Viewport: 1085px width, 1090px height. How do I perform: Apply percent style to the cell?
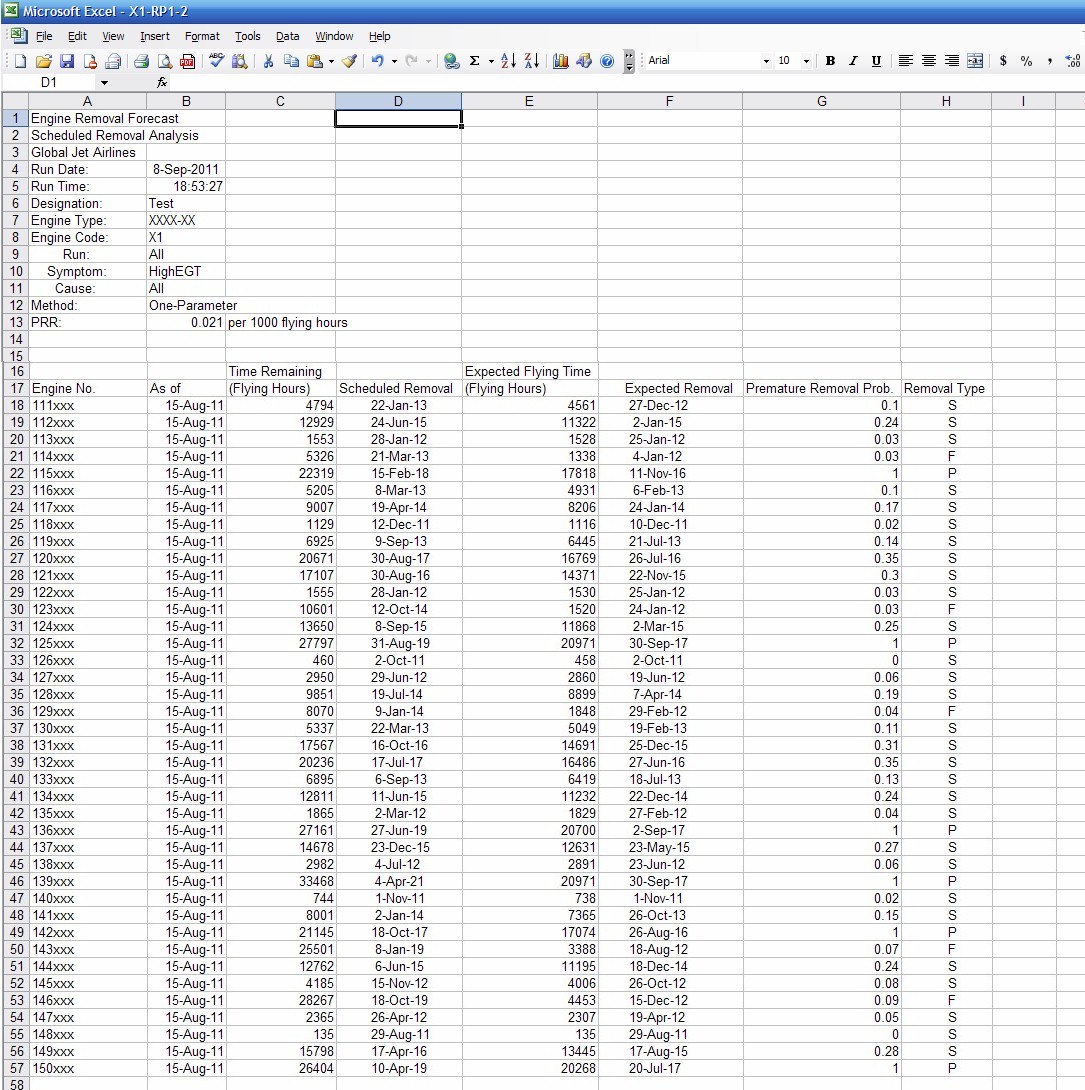(x=1026, y=61)
